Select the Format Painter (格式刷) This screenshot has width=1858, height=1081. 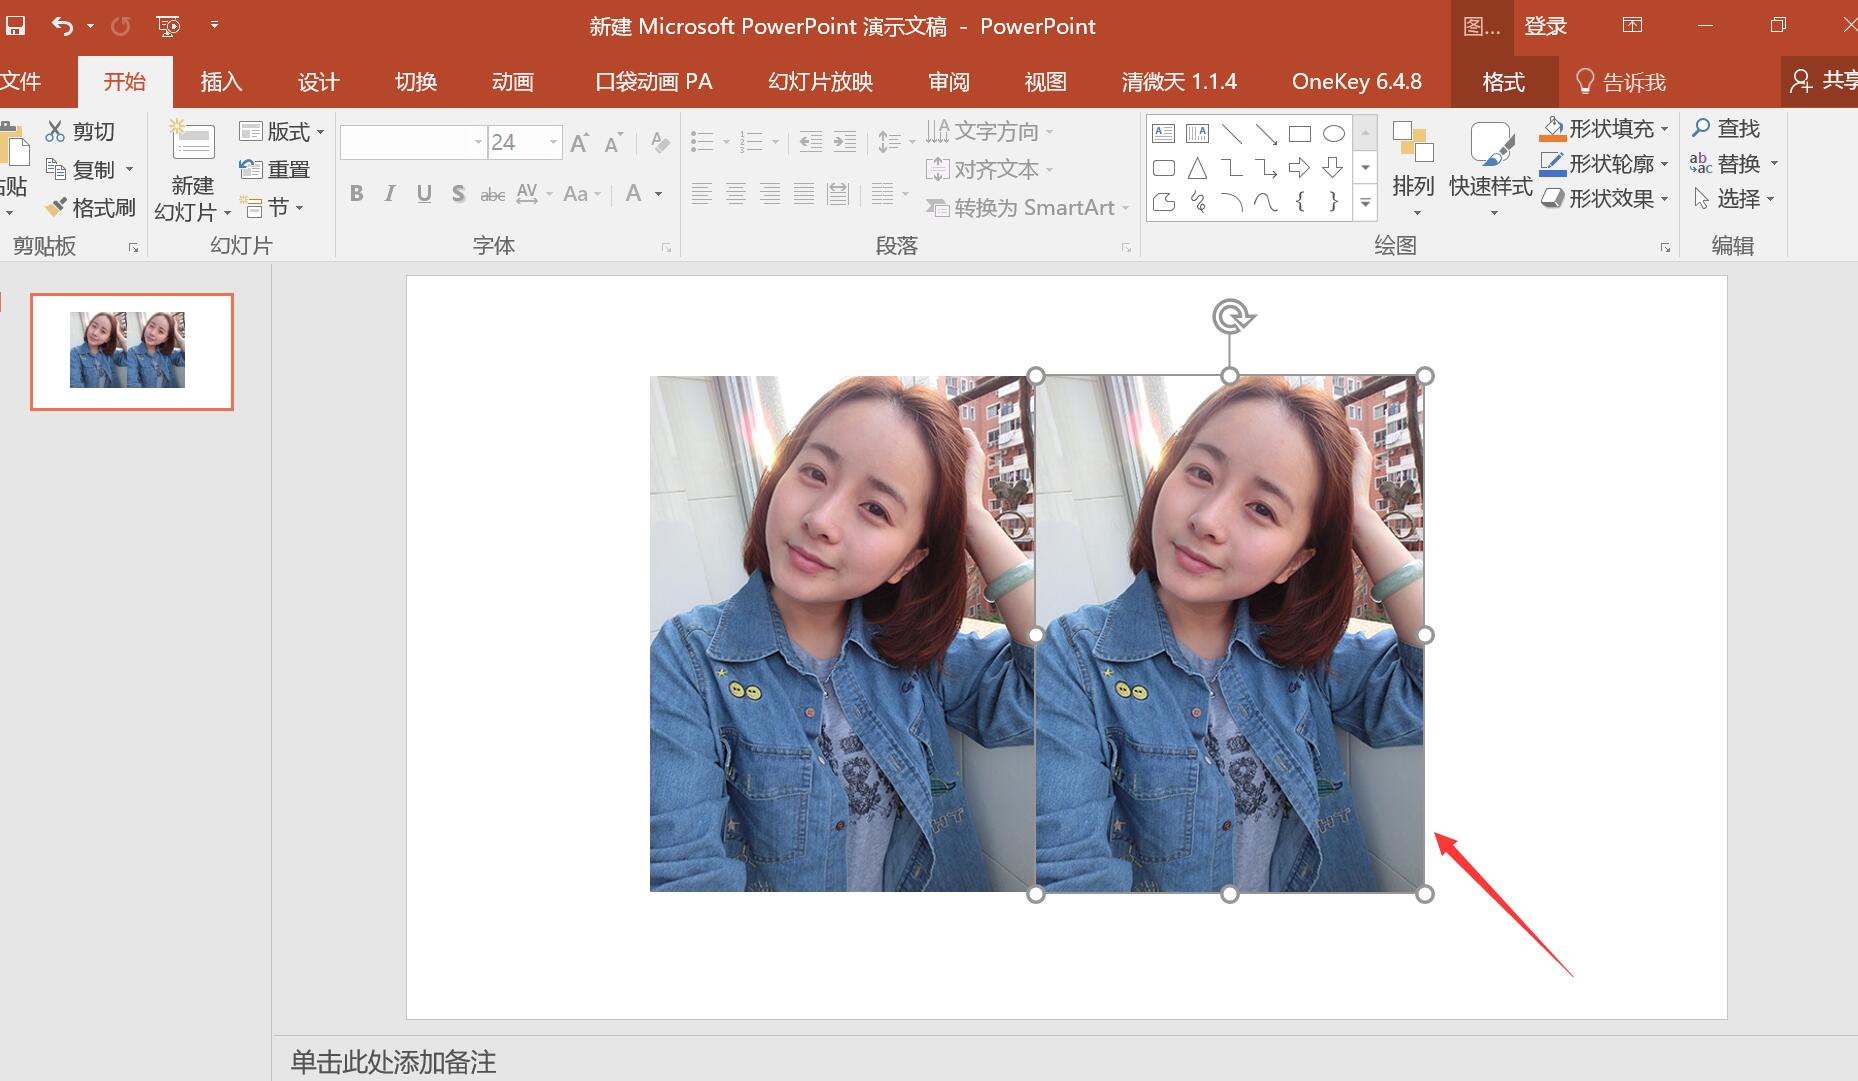[90, 208]
